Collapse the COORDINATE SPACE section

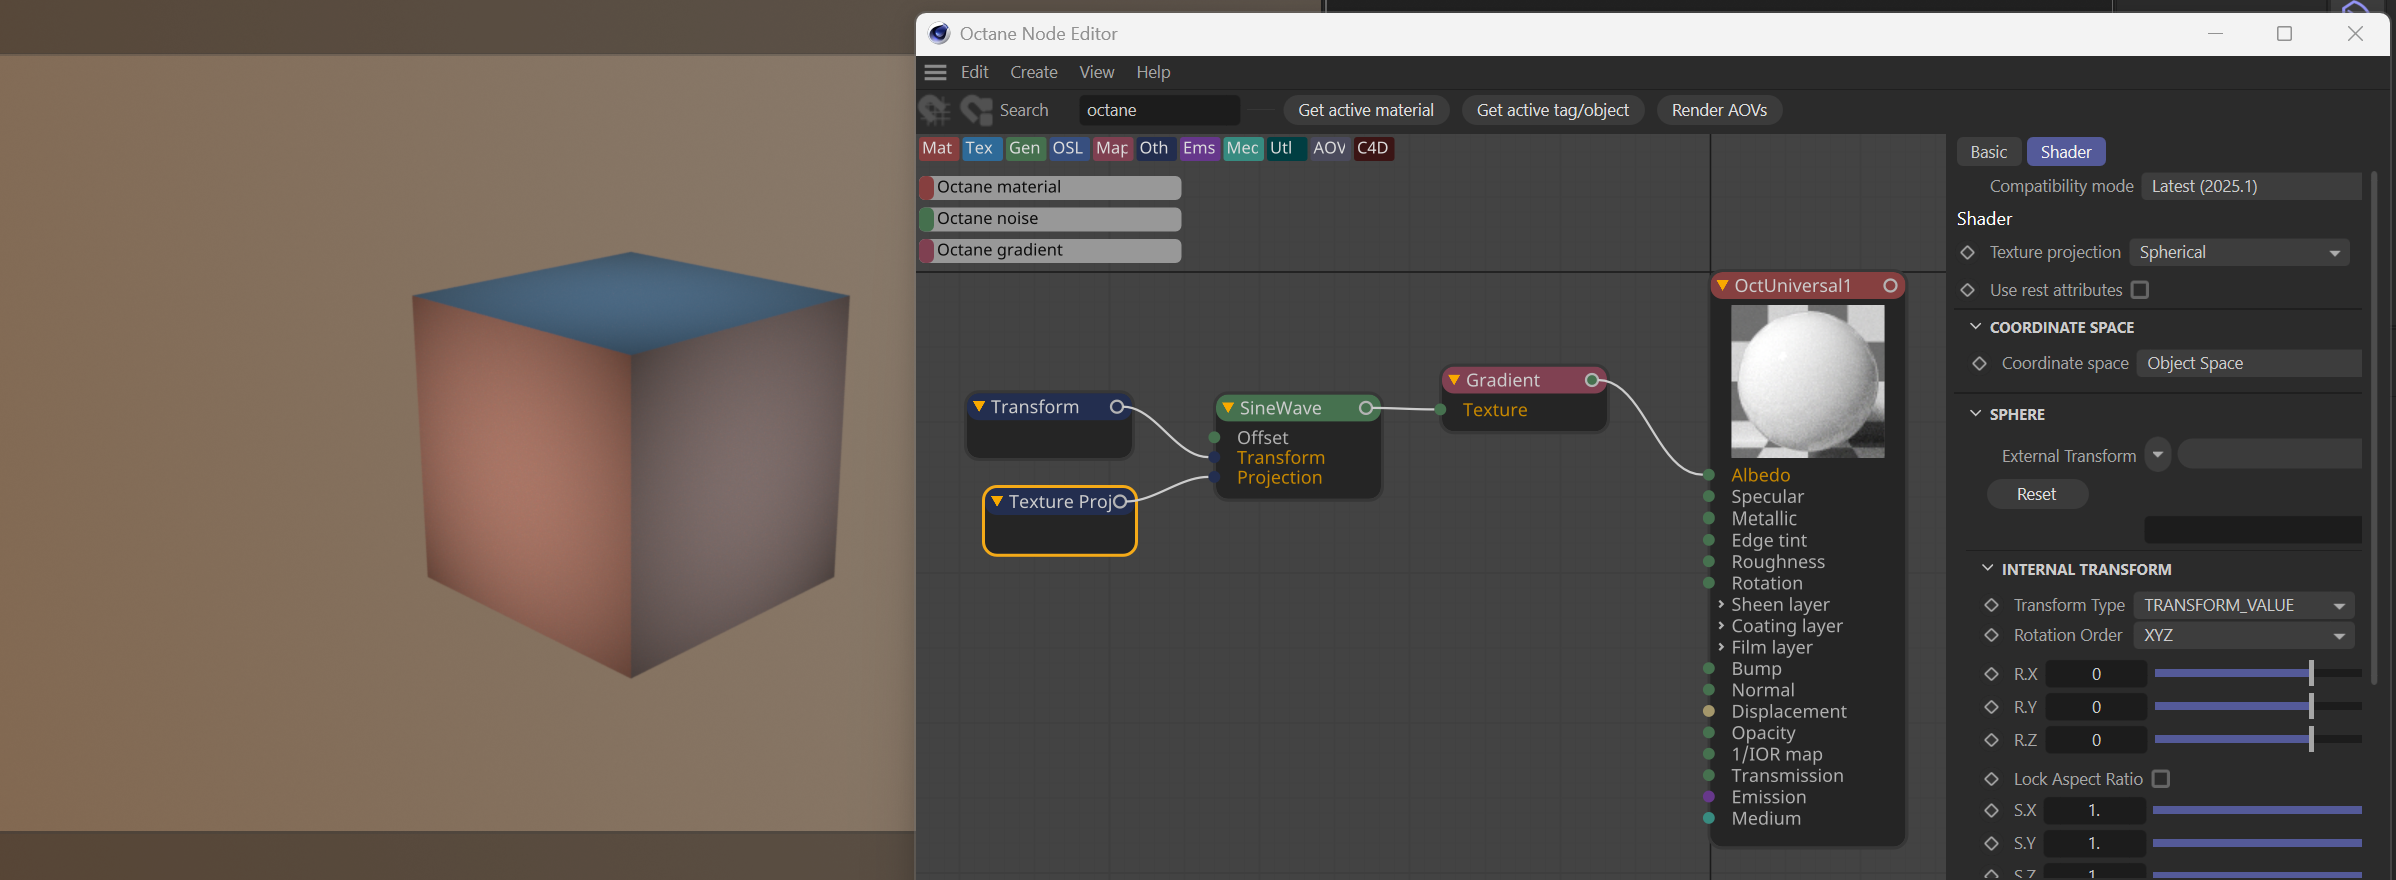[1975, 327]
